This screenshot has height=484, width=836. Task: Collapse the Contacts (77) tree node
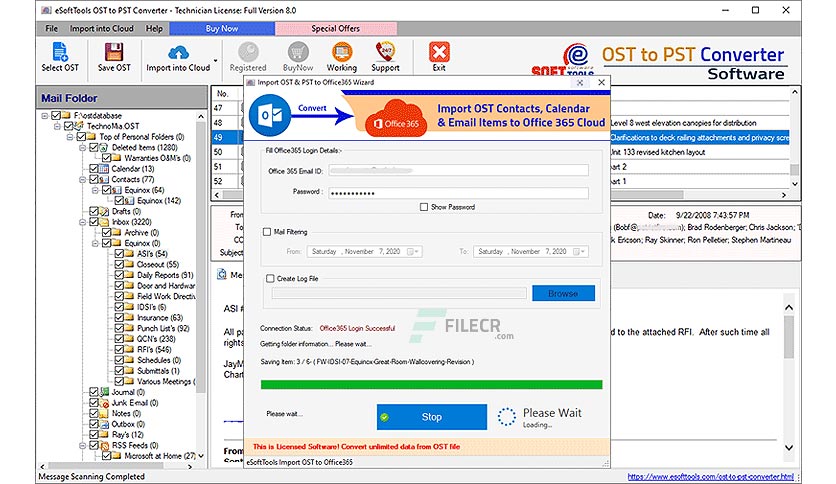pyautogui.click(x=83, y=179)
